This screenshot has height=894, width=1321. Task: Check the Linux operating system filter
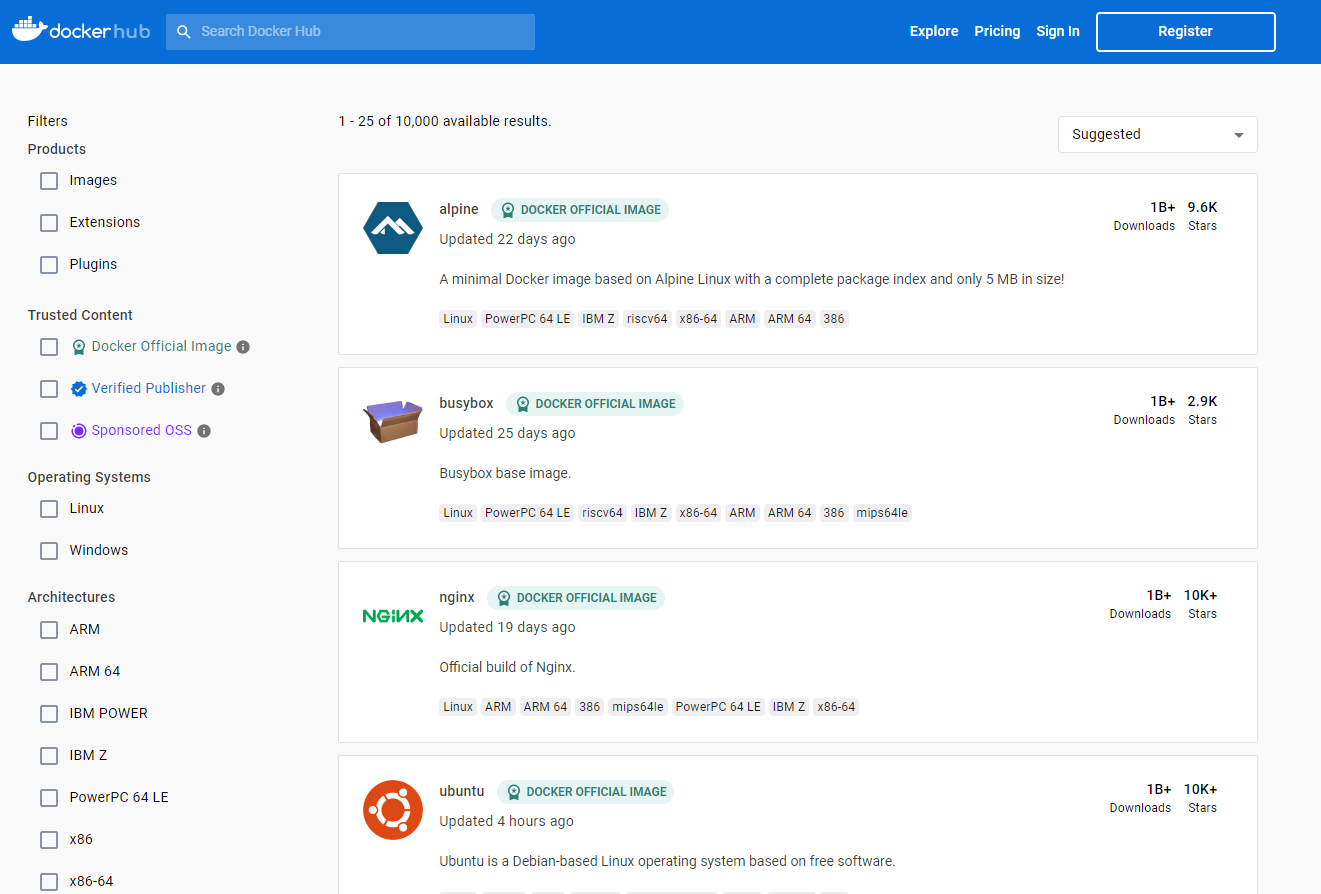[49, 509]
